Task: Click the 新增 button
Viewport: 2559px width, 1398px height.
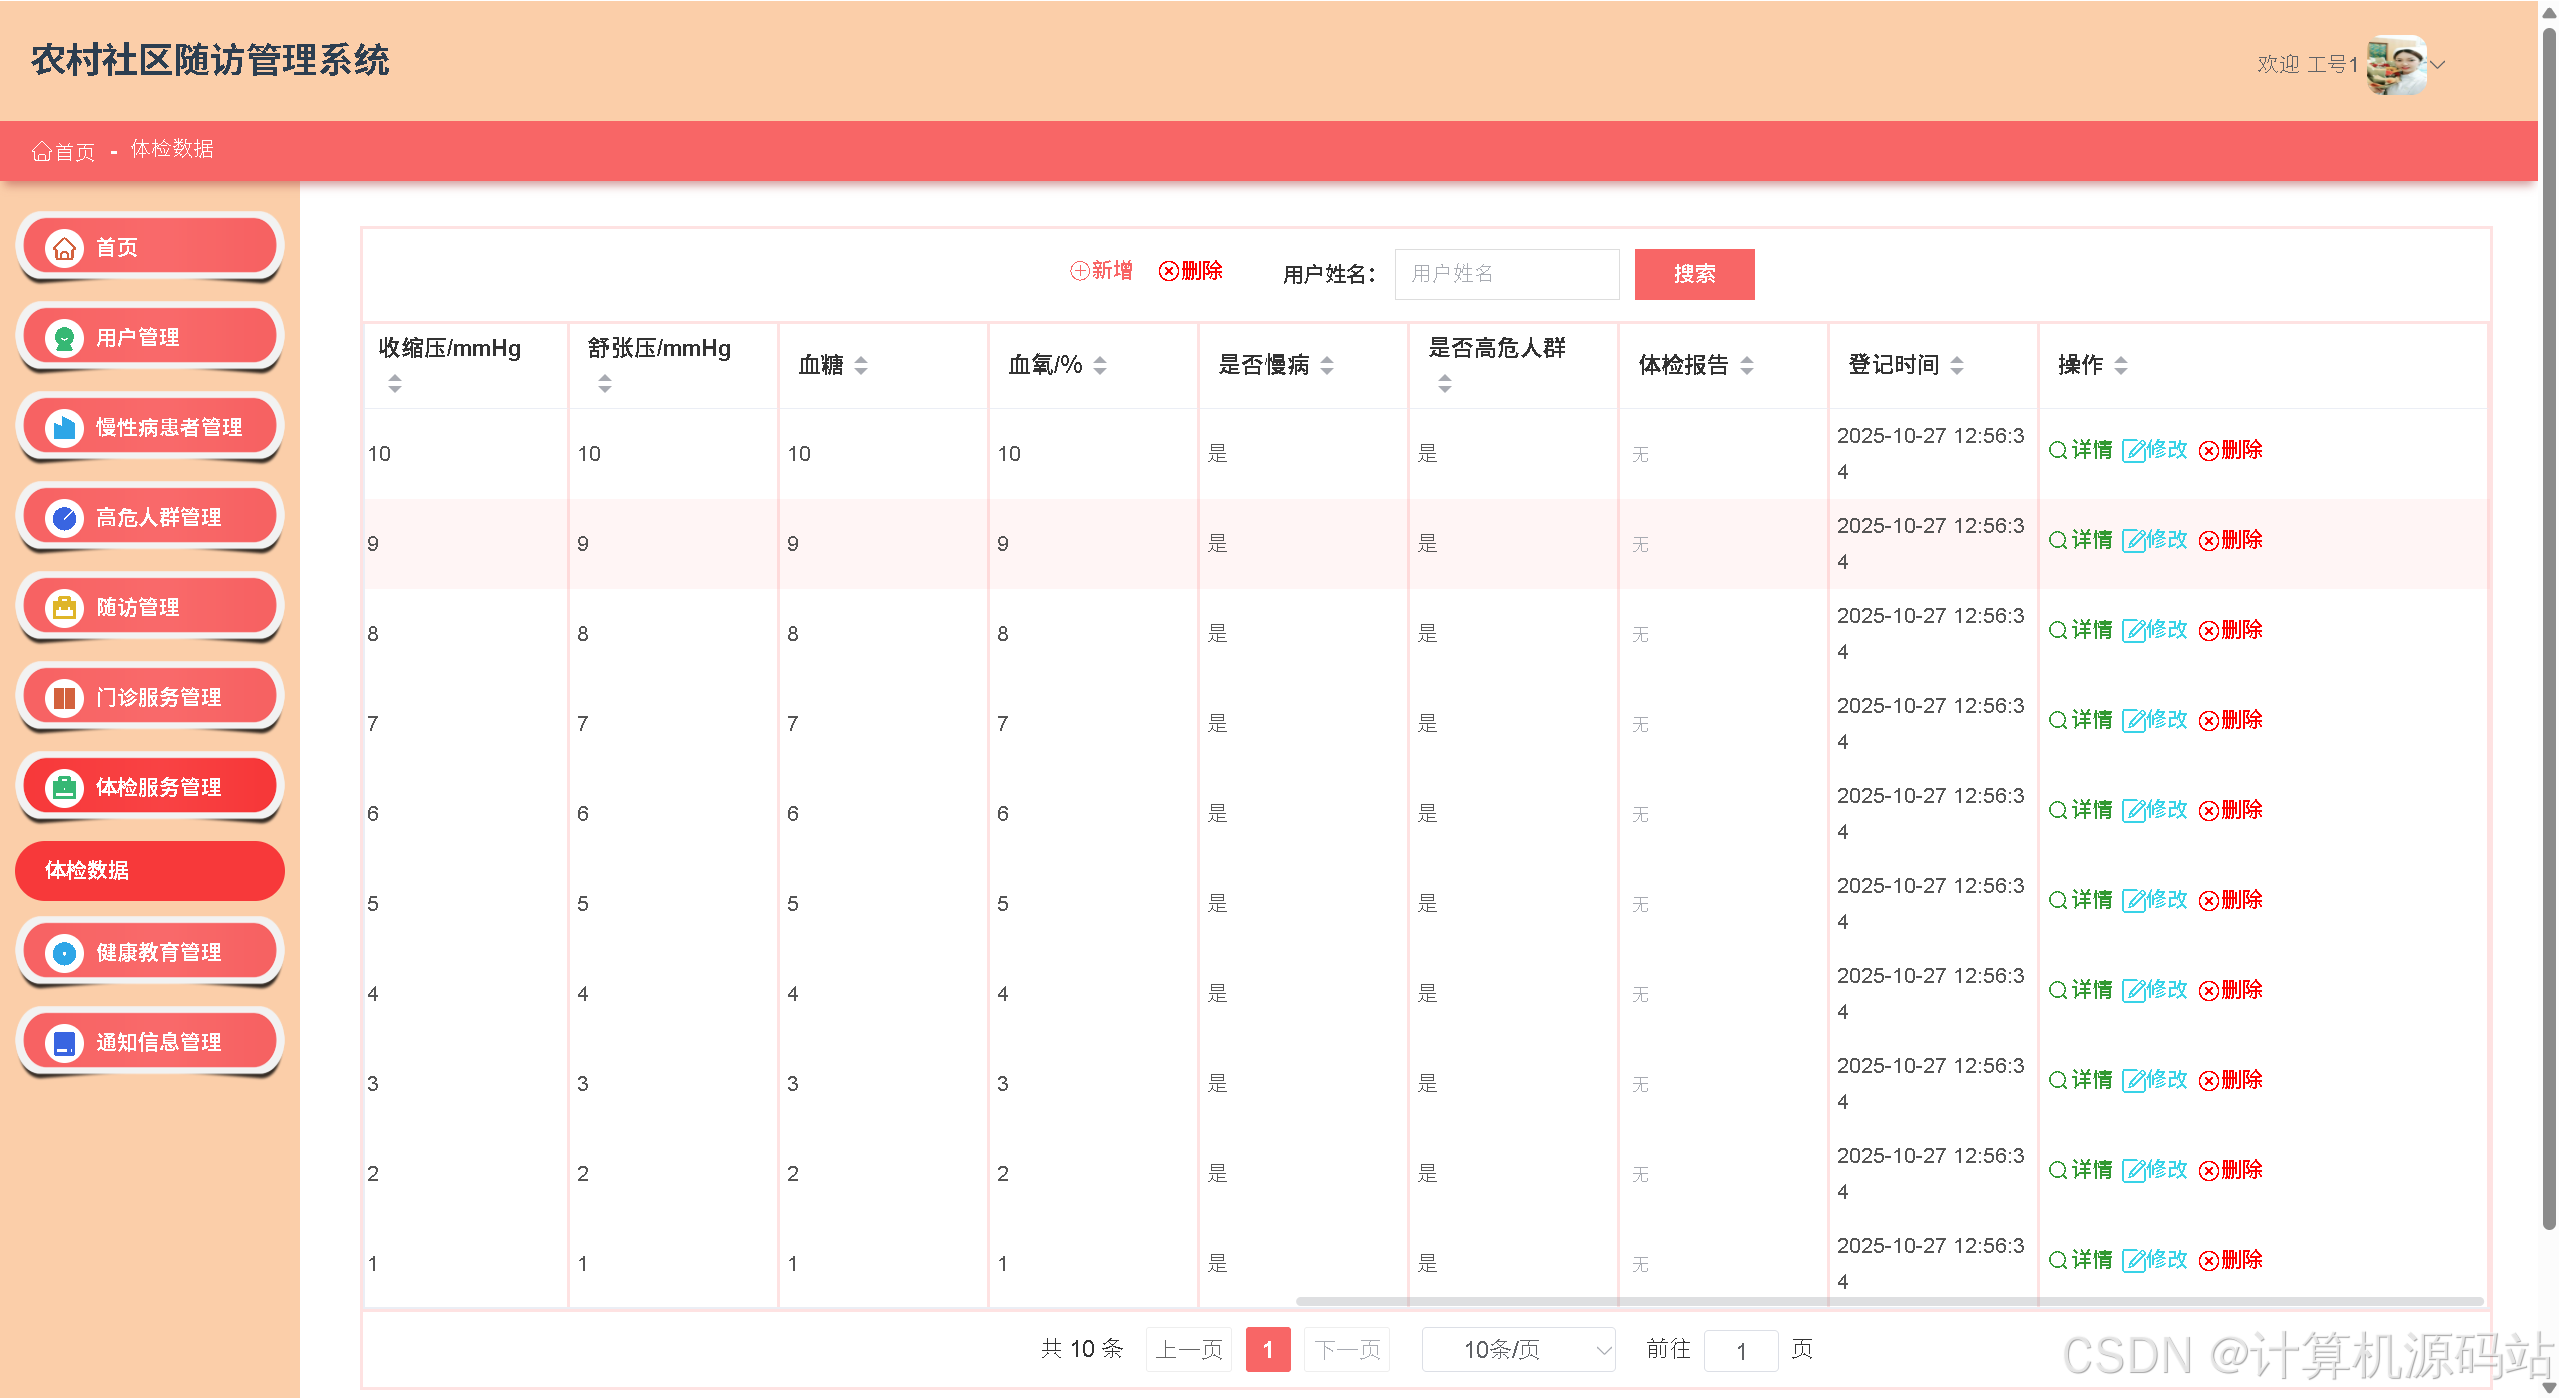Action: coord(1101,271)
